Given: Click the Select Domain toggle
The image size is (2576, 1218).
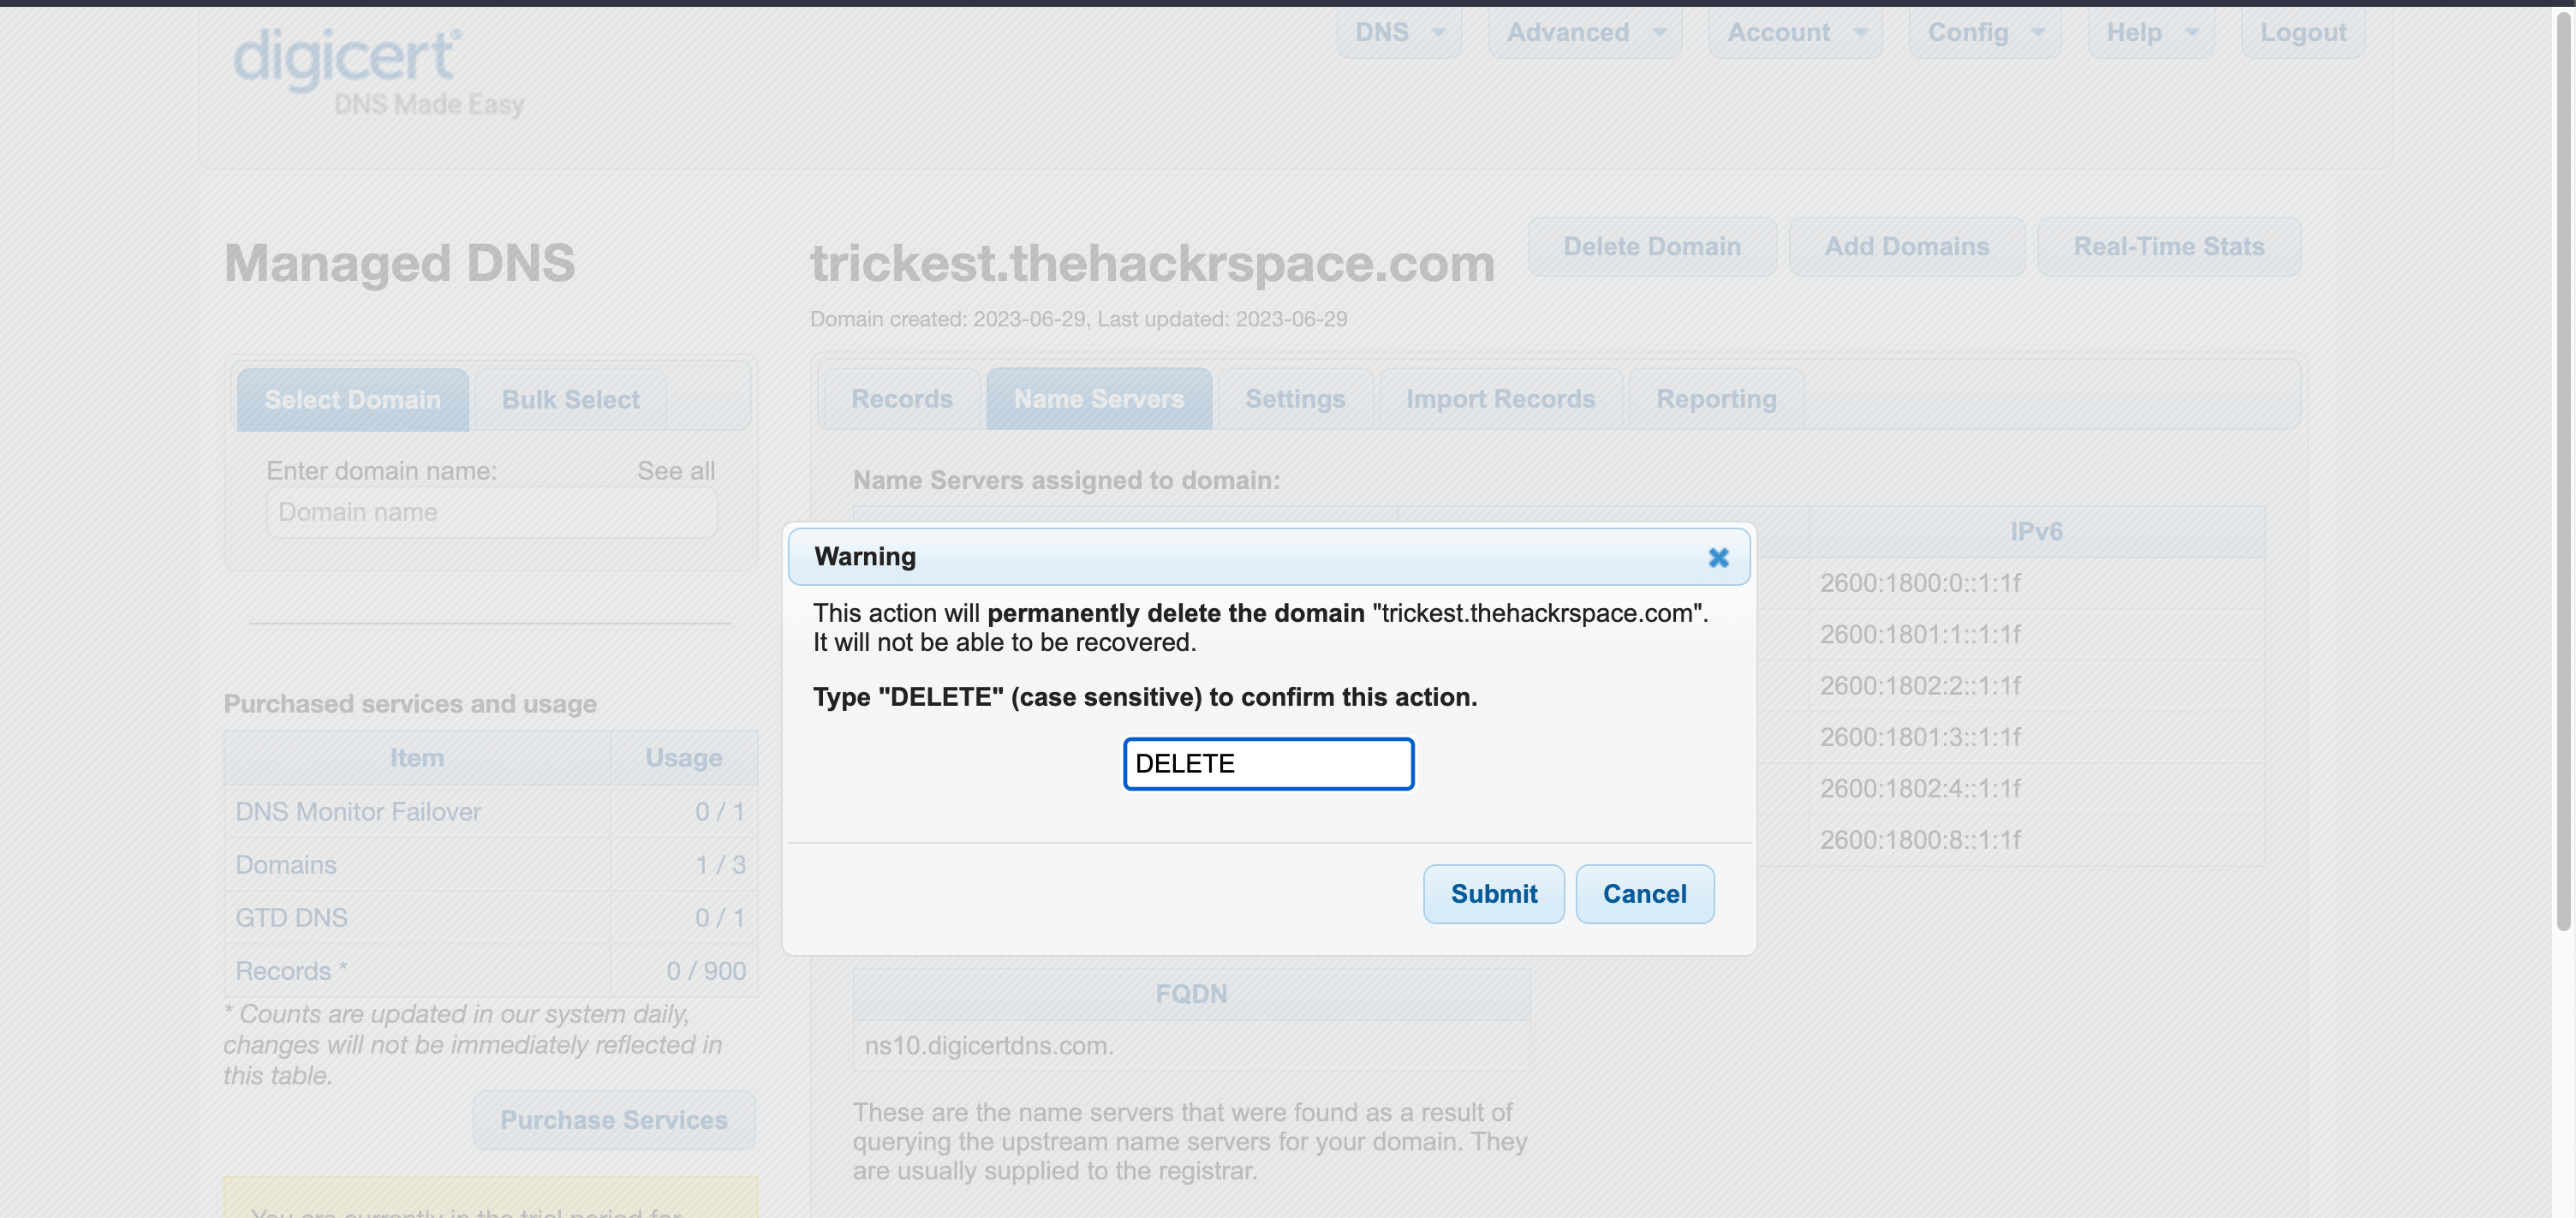Looking at the screenshot, I should tap(352, 397).
